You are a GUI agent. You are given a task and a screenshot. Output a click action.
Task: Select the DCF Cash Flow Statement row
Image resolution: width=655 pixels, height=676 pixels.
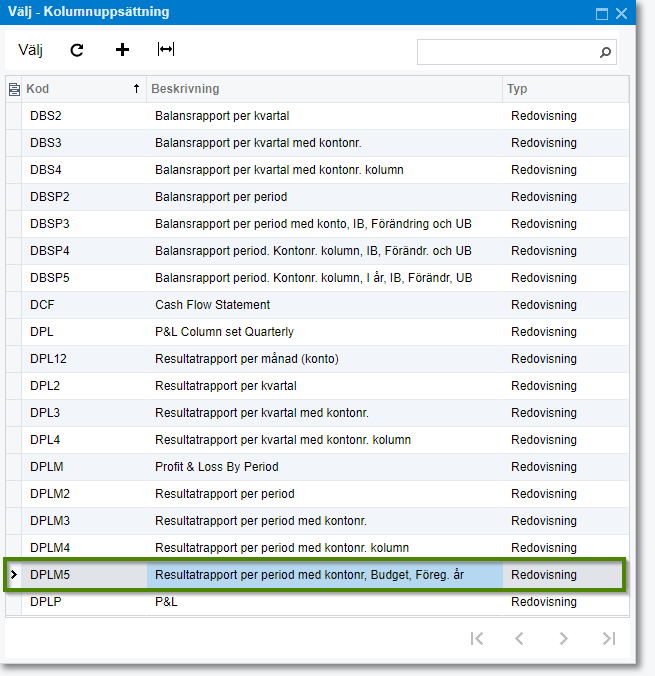212,305
